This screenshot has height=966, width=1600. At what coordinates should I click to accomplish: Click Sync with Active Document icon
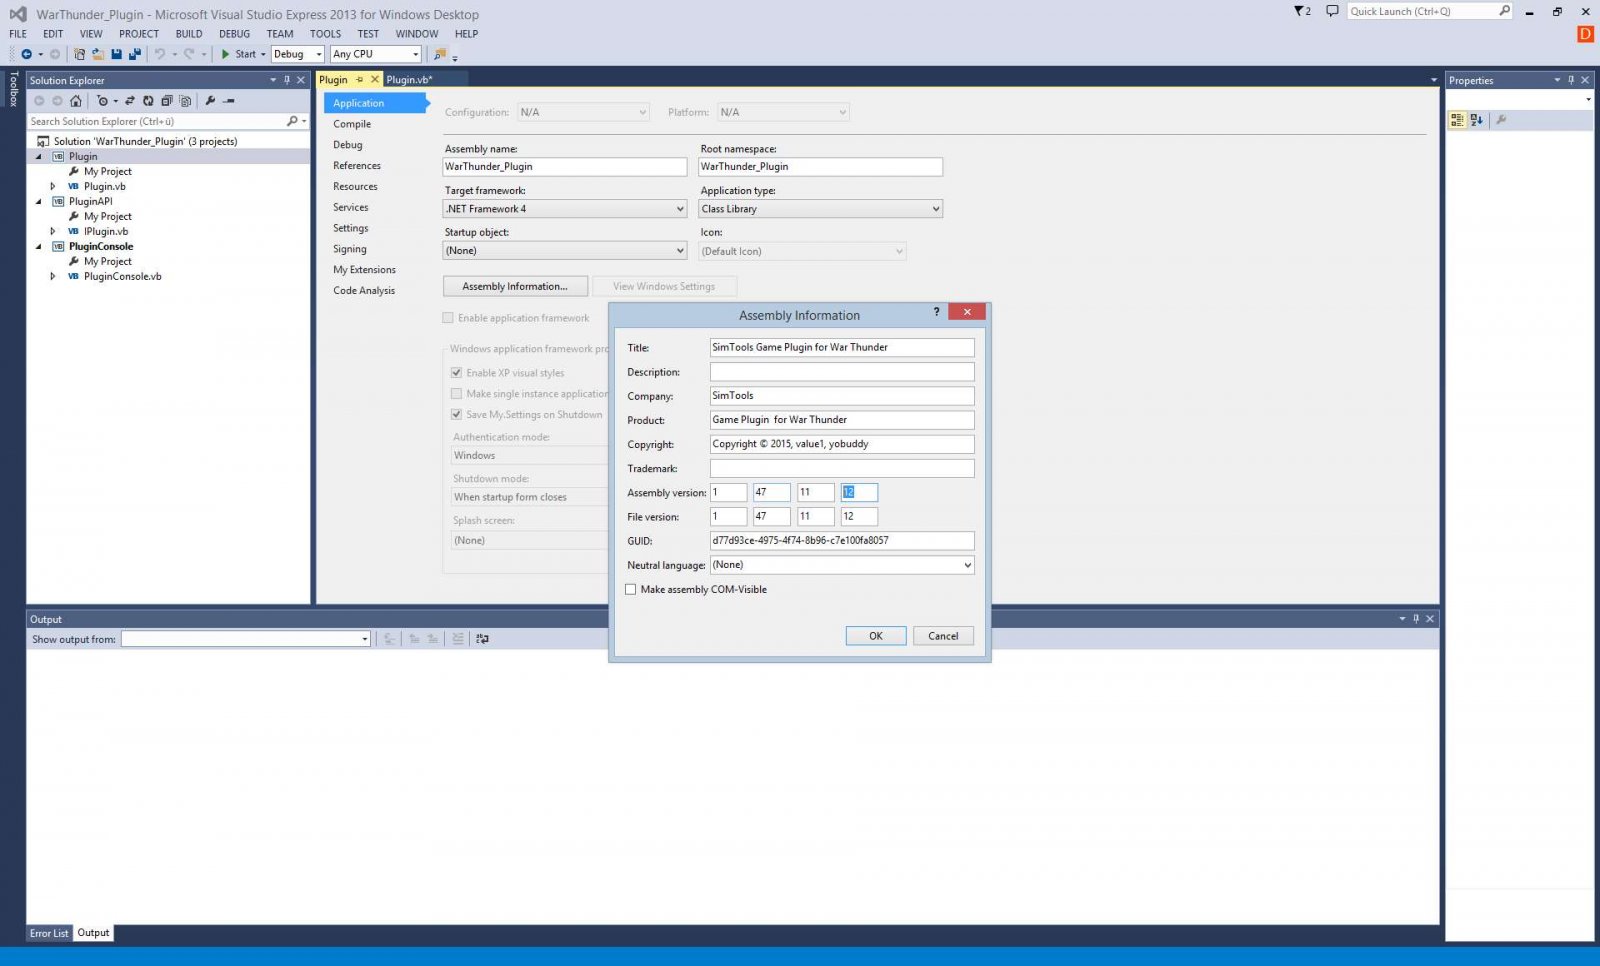pyautogui.click(x=130, y=101)
